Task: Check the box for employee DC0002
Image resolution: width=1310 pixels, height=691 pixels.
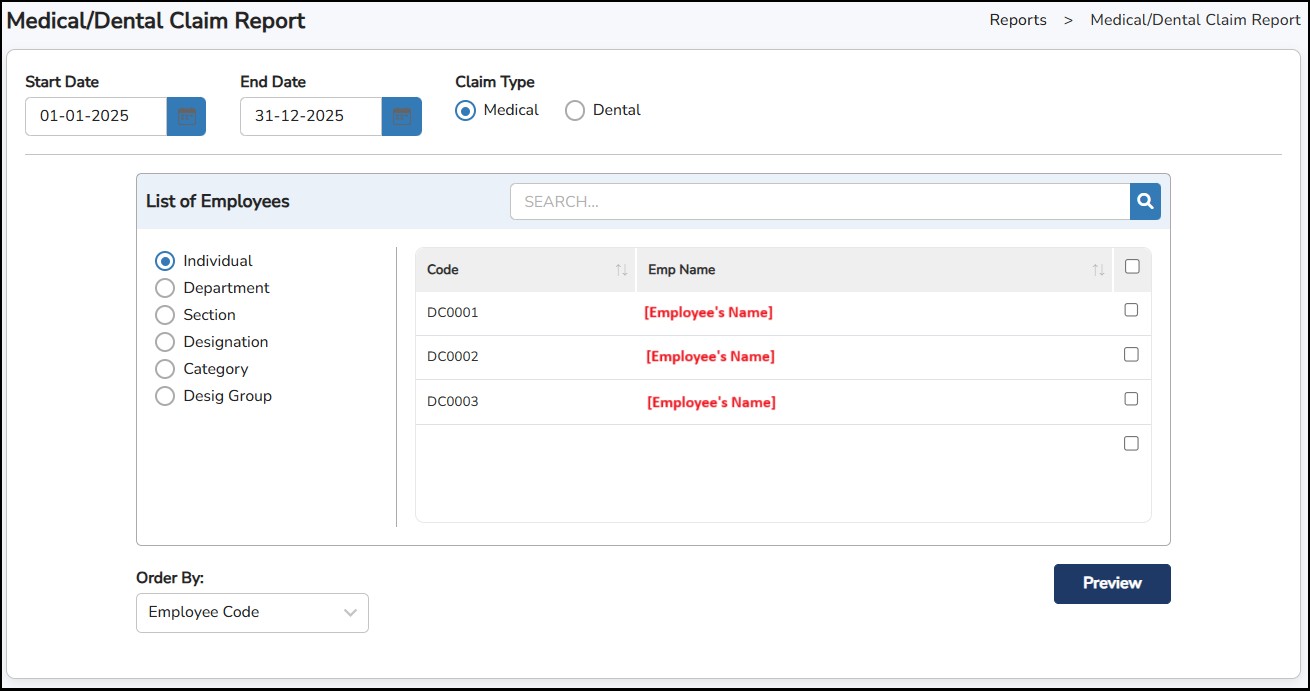Action: point(1131,354)
